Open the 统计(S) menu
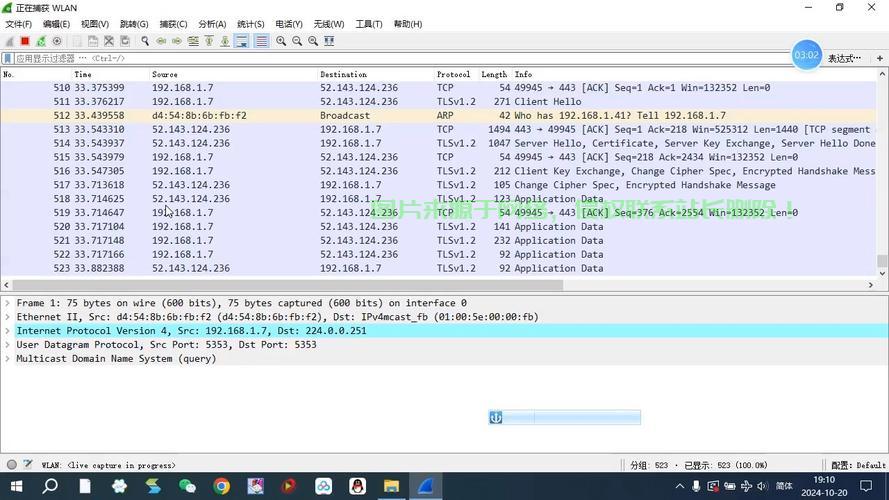This screenshot has width=889, height=500. [251, 24]
